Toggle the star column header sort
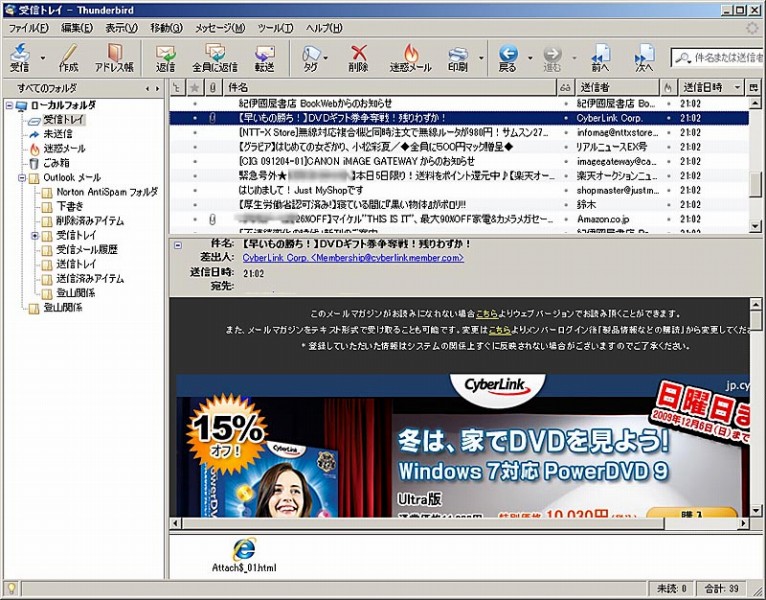This screenshot has height=600, width=766. [195, 88]
